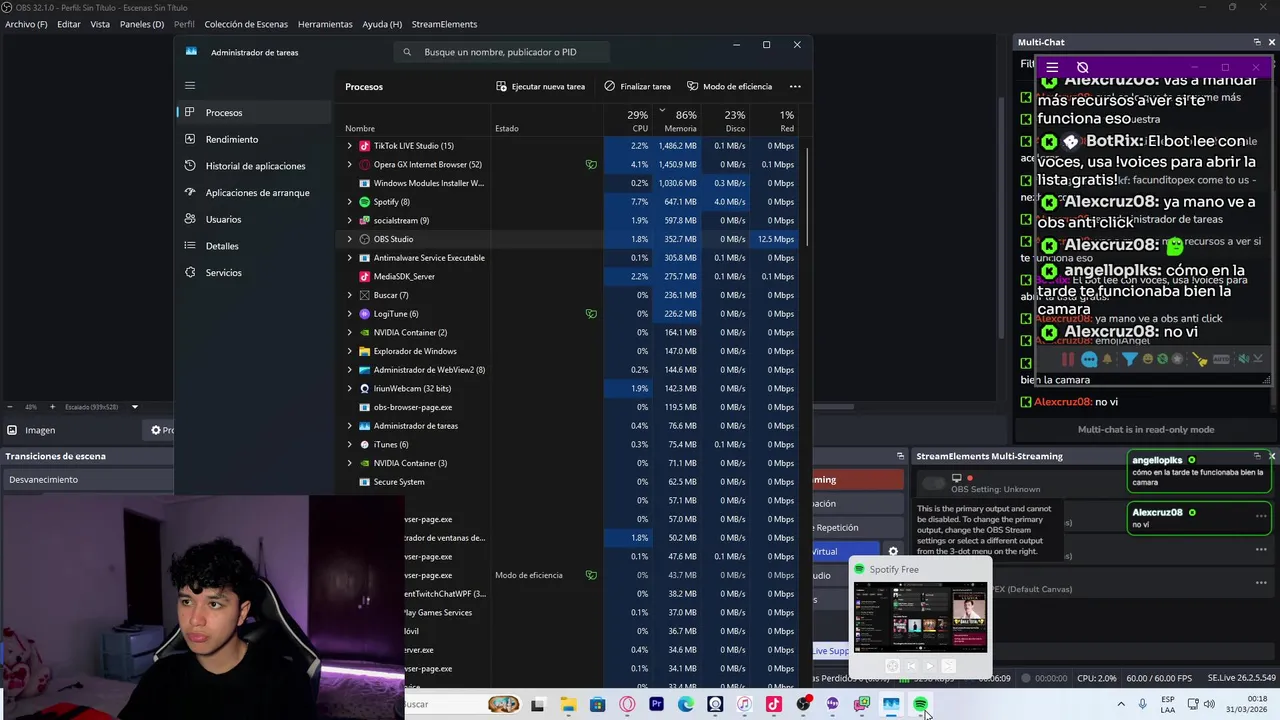
Task: Open OBS Paneles (D) menu
Action: (142, 24)
